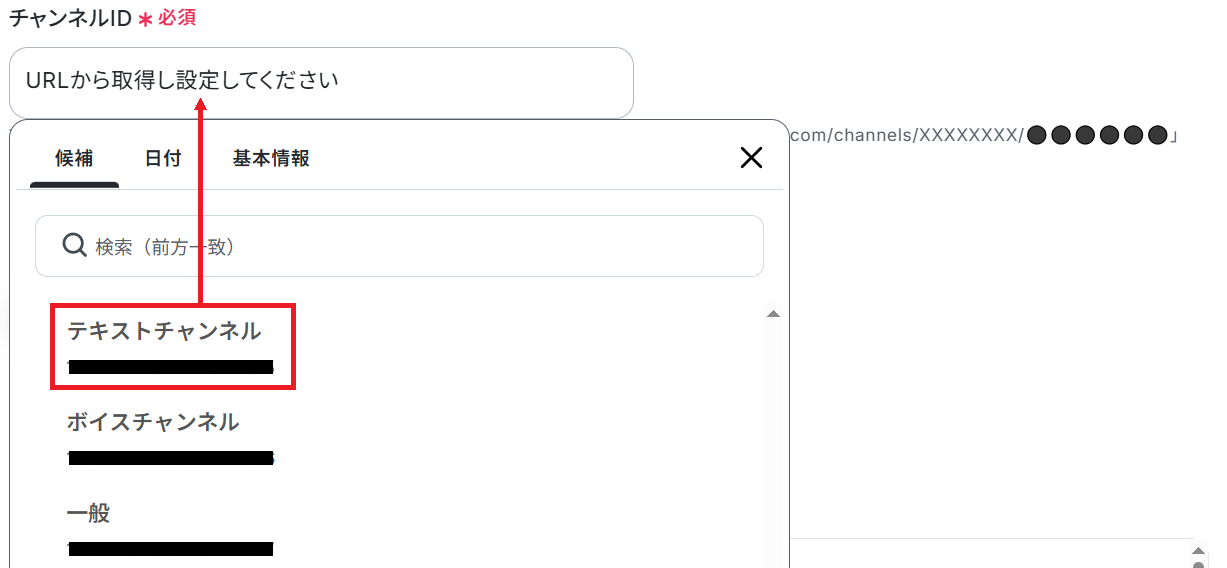Click the red required asterisk

pos(145,18)
